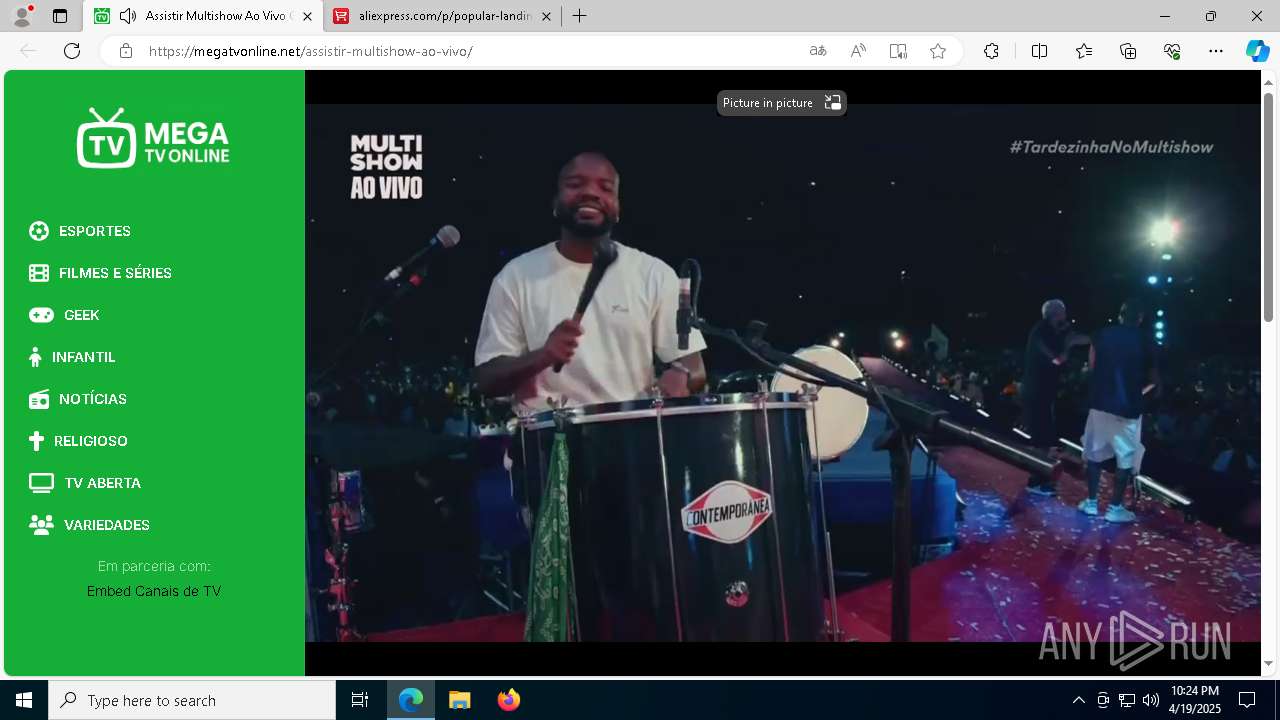Close the Assistir Multishow tab
1280x720 pixels.
307,16
